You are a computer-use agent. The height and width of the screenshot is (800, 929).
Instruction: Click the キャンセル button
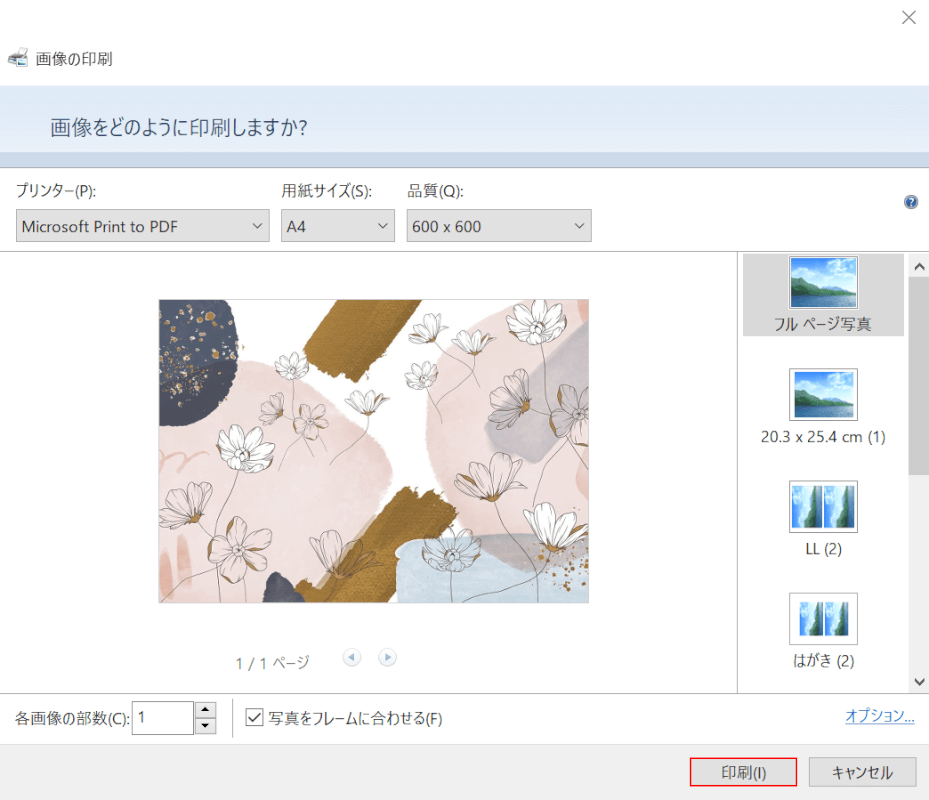click(x=862, y=772)
